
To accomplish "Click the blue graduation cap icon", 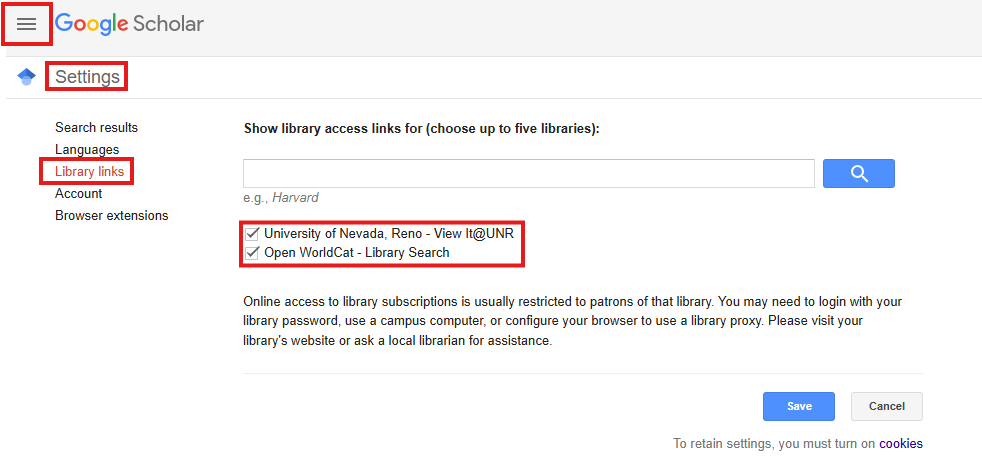I will pyautogui.click(x=26, y=76).
